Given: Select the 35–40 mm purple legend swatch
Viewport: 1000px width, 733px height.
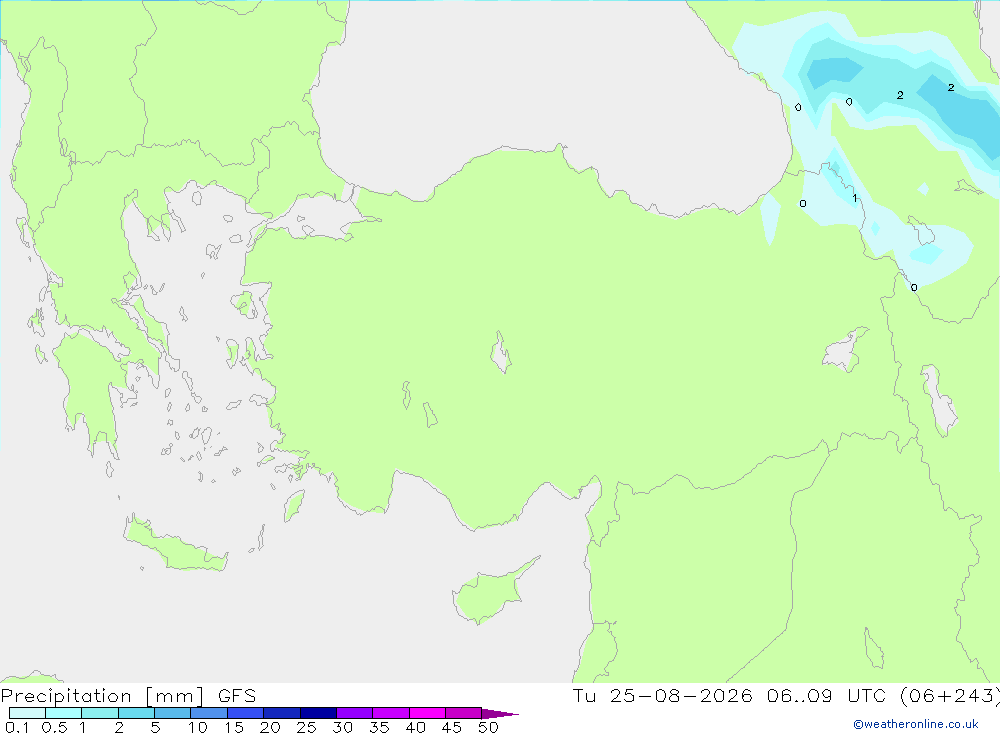Looking at the screenshot, I should point(391,713).
